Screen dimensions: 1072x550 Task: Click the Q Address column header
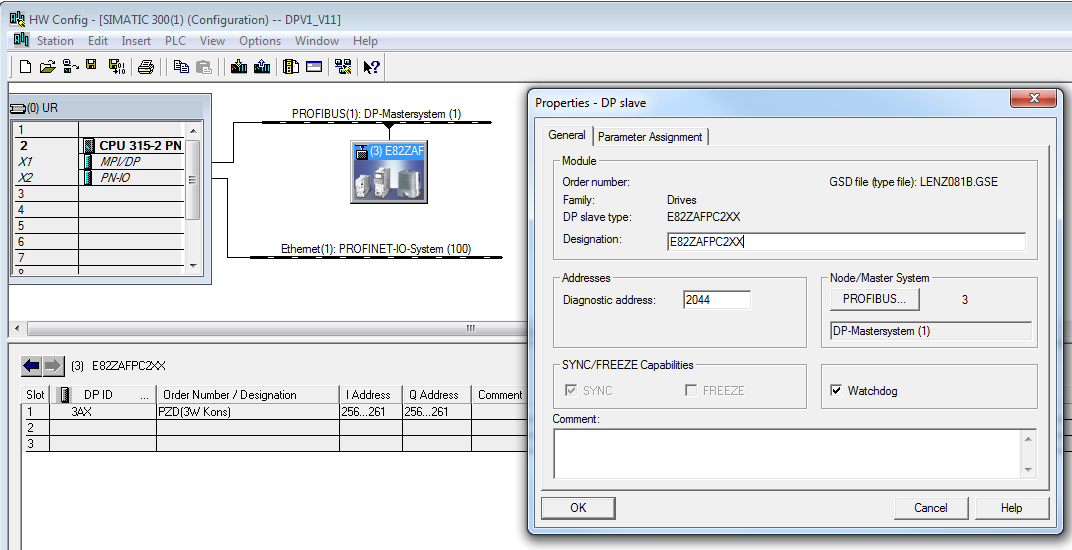pos(438,395)
